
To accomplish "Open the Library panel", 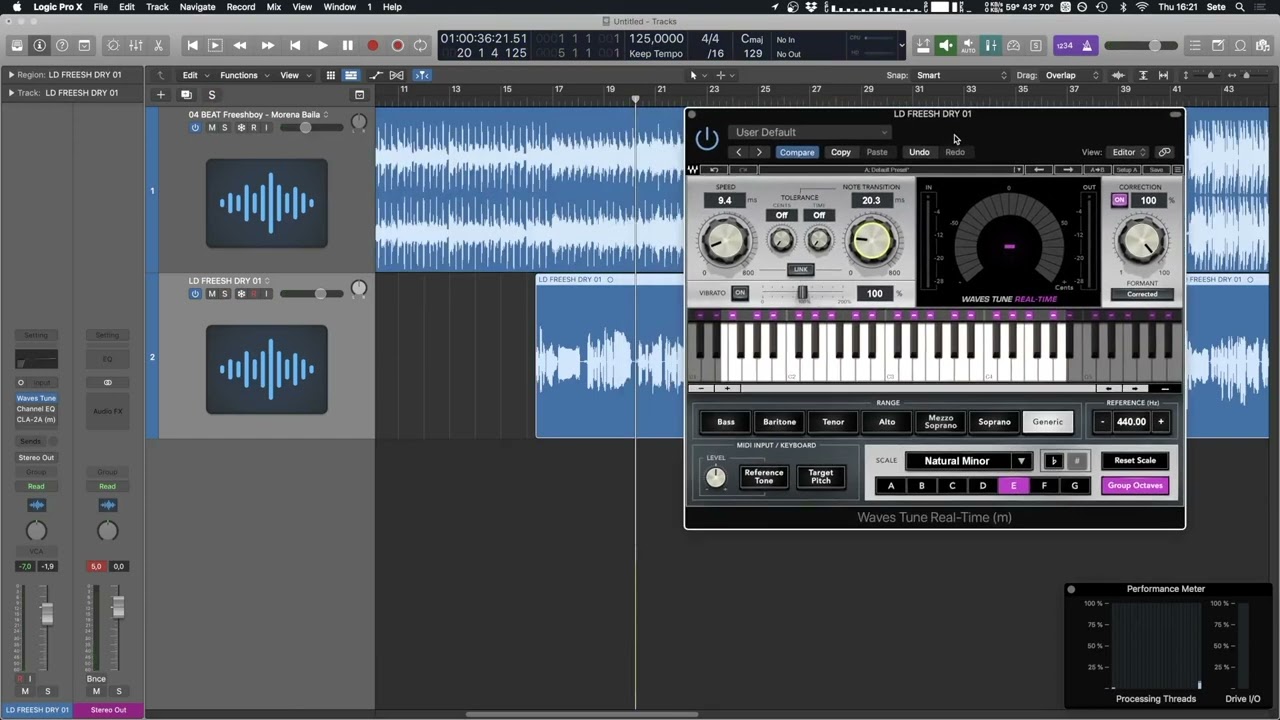I will [17, 45].
